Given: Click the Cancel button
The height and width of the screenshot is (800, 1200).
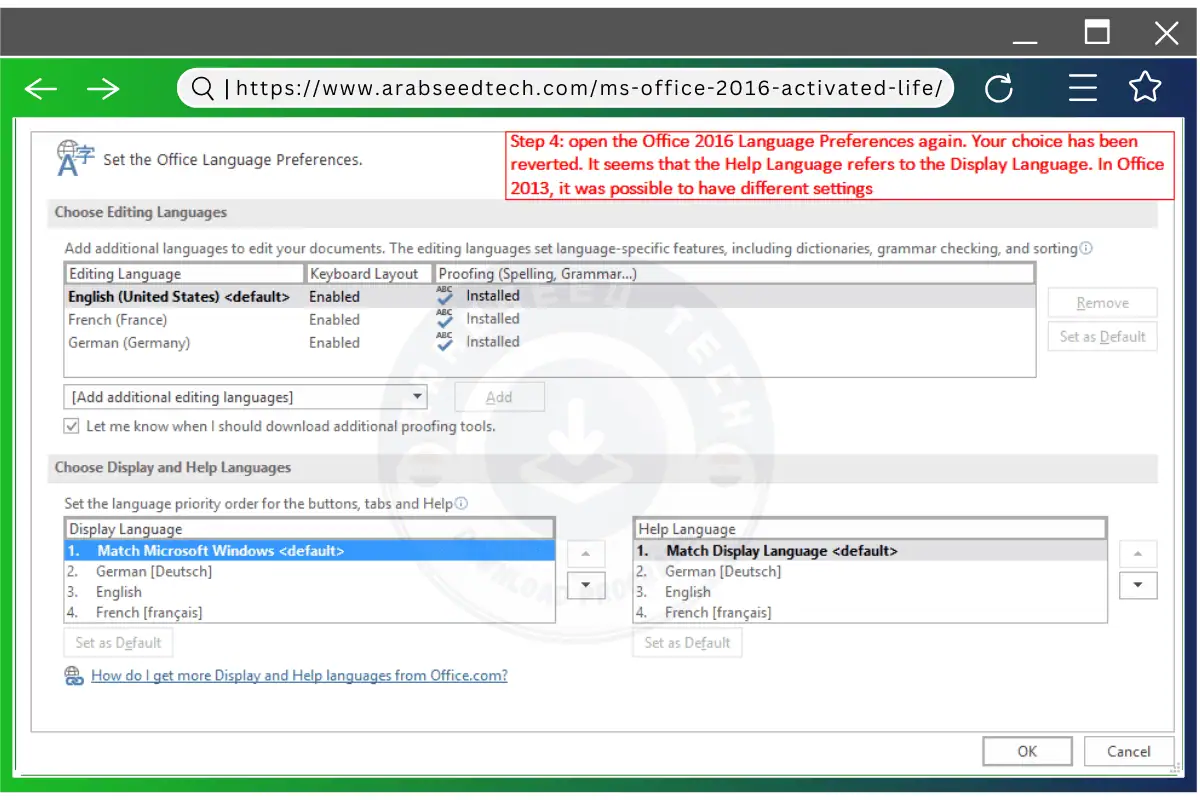Looking at the screenshot, I should point(1129,751).
